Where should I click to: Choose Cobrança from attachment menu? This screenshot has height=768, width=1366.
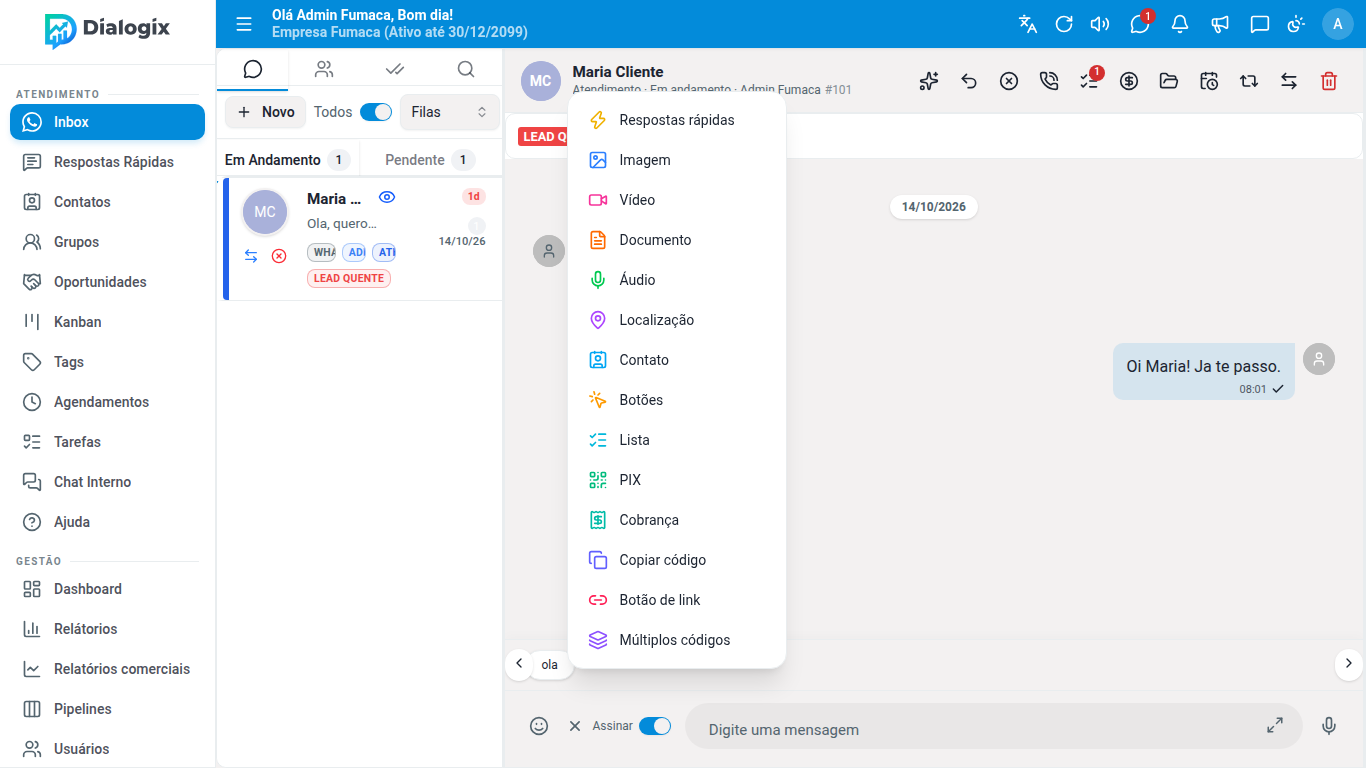point(677,520)
